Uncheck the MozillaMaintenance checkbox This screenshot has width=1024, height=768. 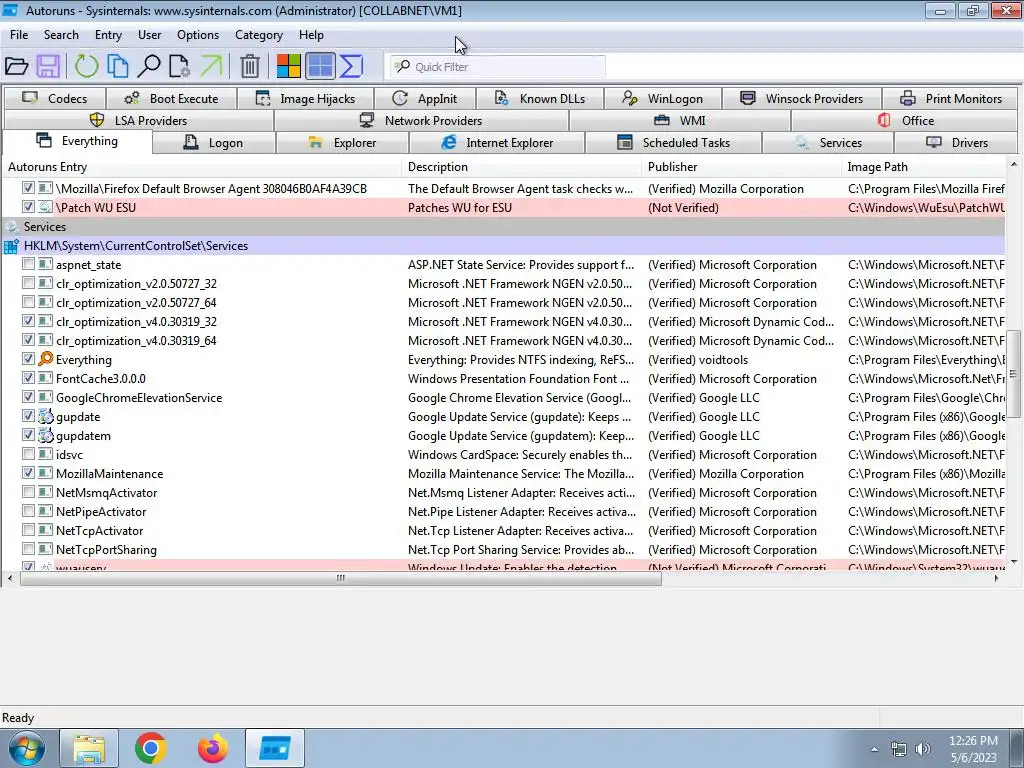[x=28, y=472]
